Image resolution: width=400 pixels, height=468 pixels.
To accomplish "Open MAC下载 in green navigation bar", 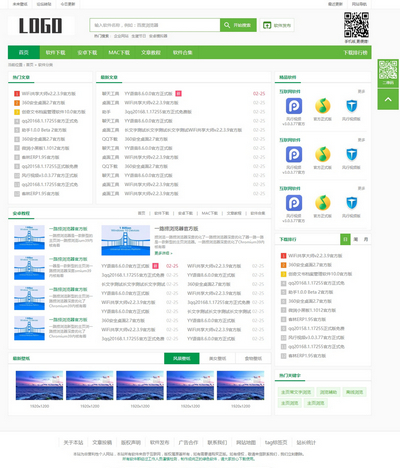I will click(119, 52).
